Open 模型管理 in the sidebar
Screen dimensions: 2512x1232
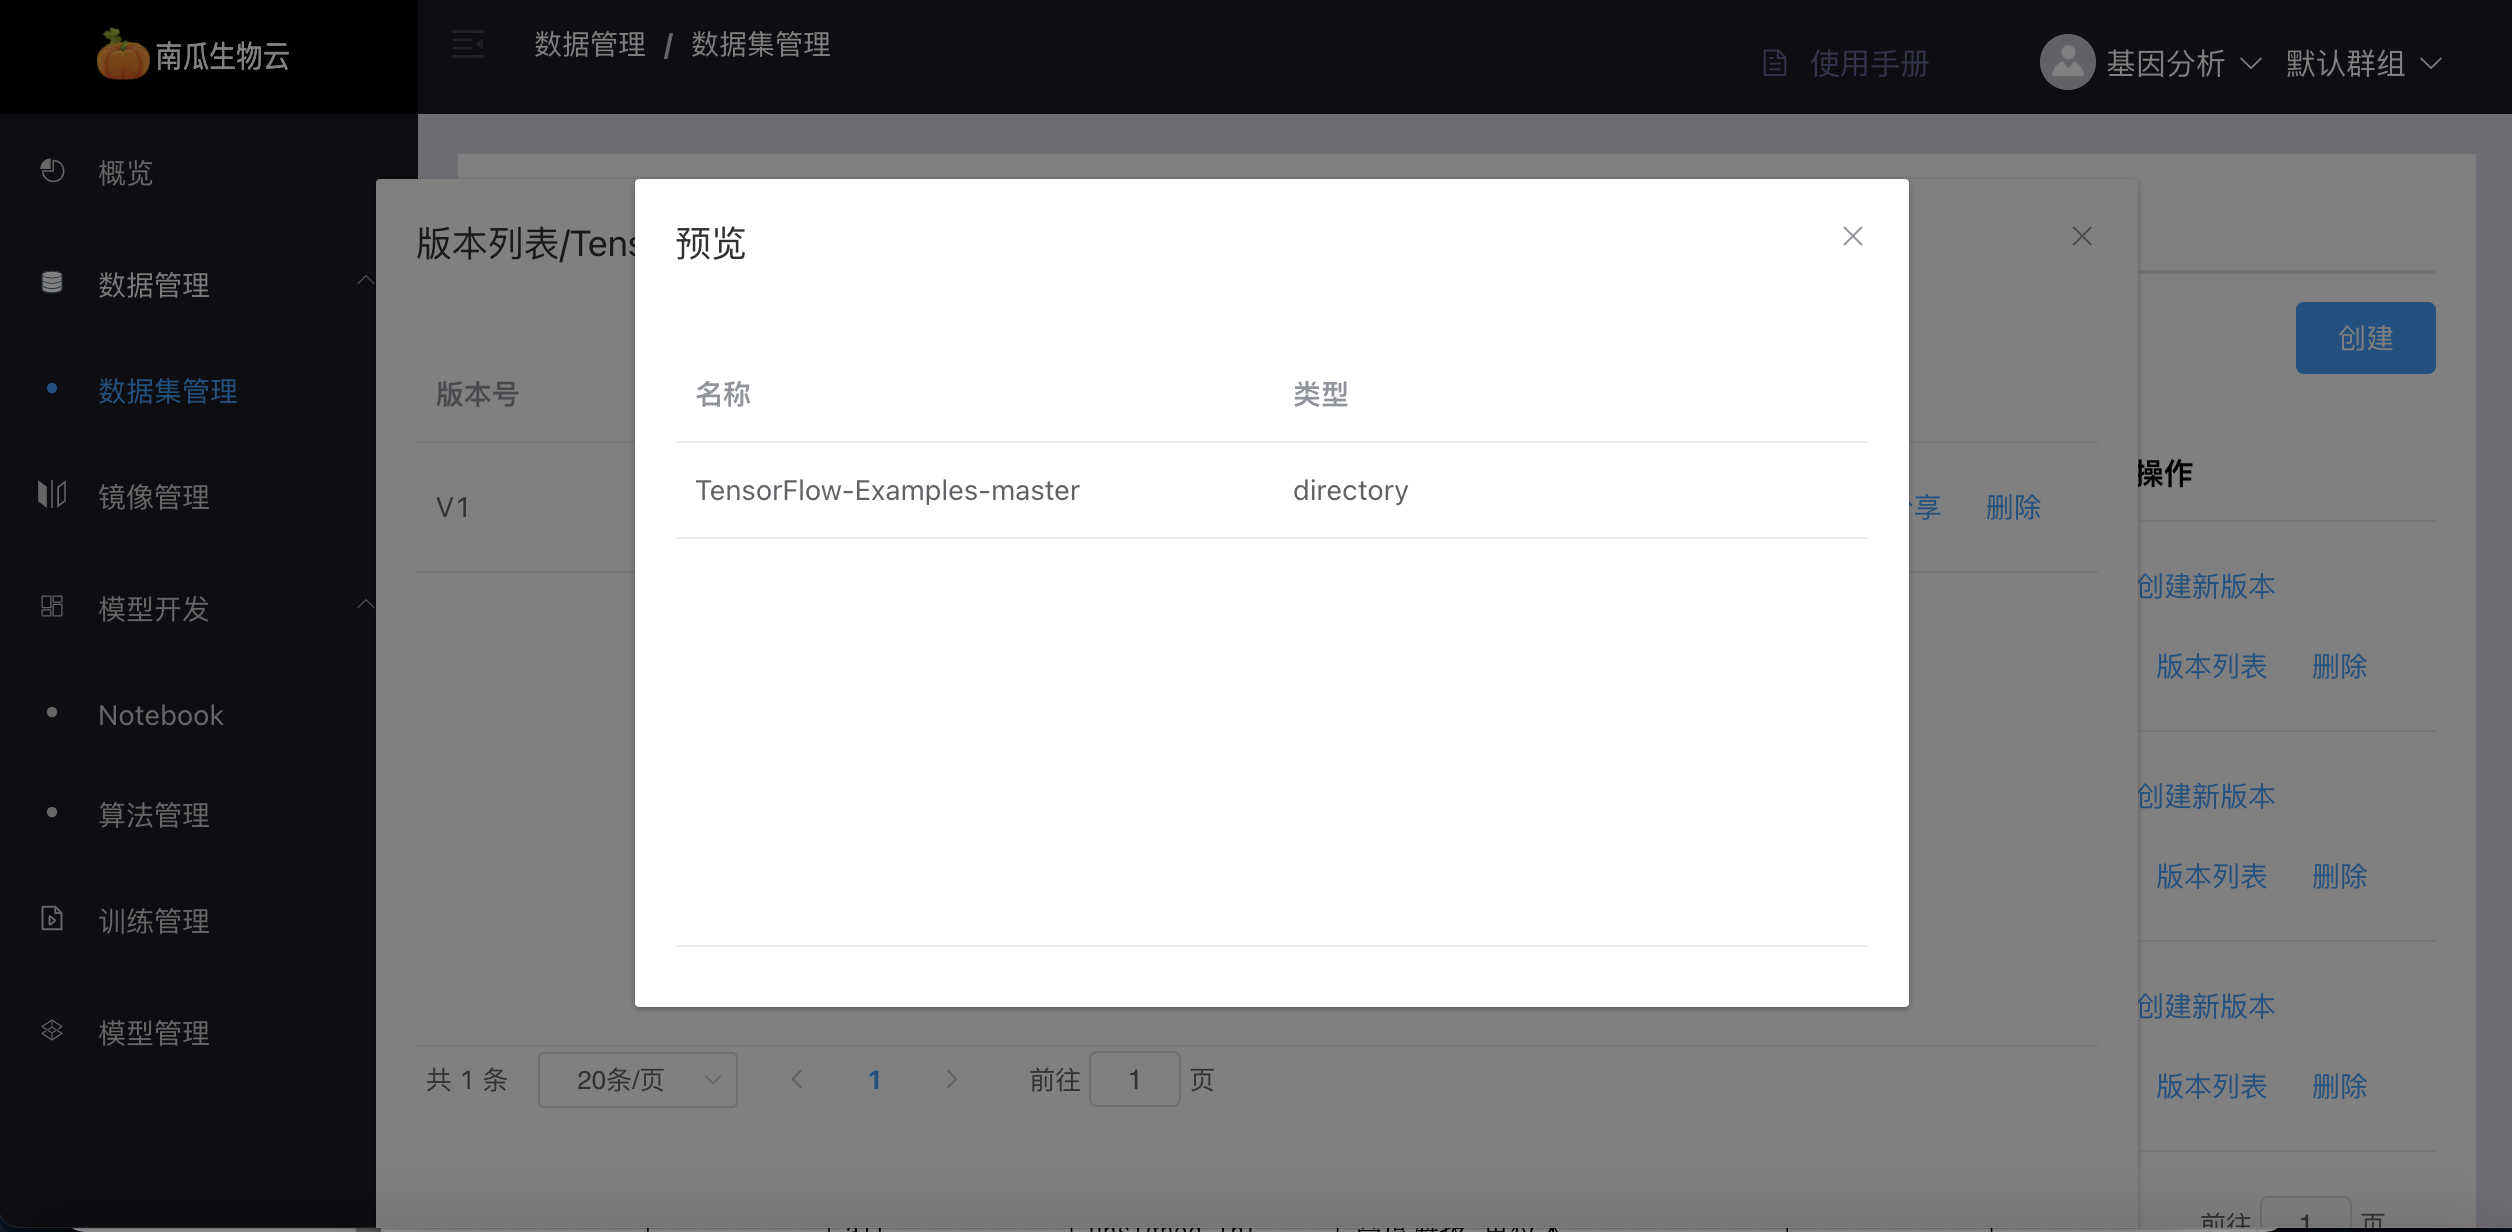pos(154,1033)
